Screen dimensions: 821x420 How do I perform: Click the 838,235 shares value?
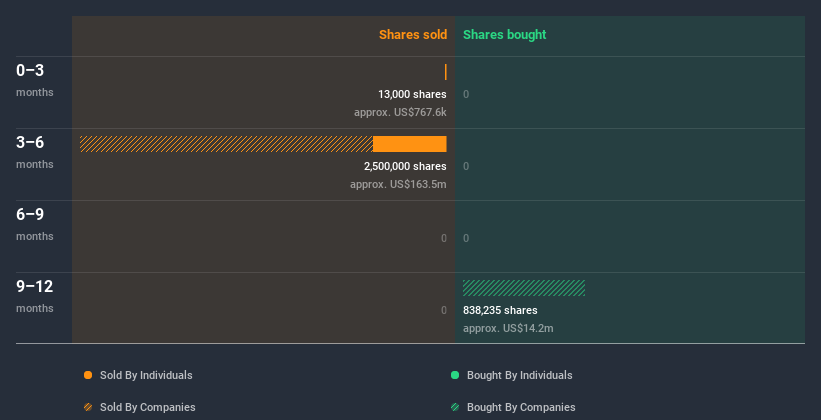click(500, 311)
